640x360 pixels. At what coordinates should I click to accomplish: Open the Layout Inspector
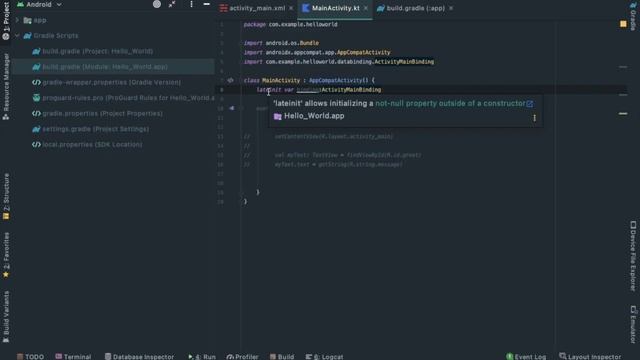click(x=590, y=356)
